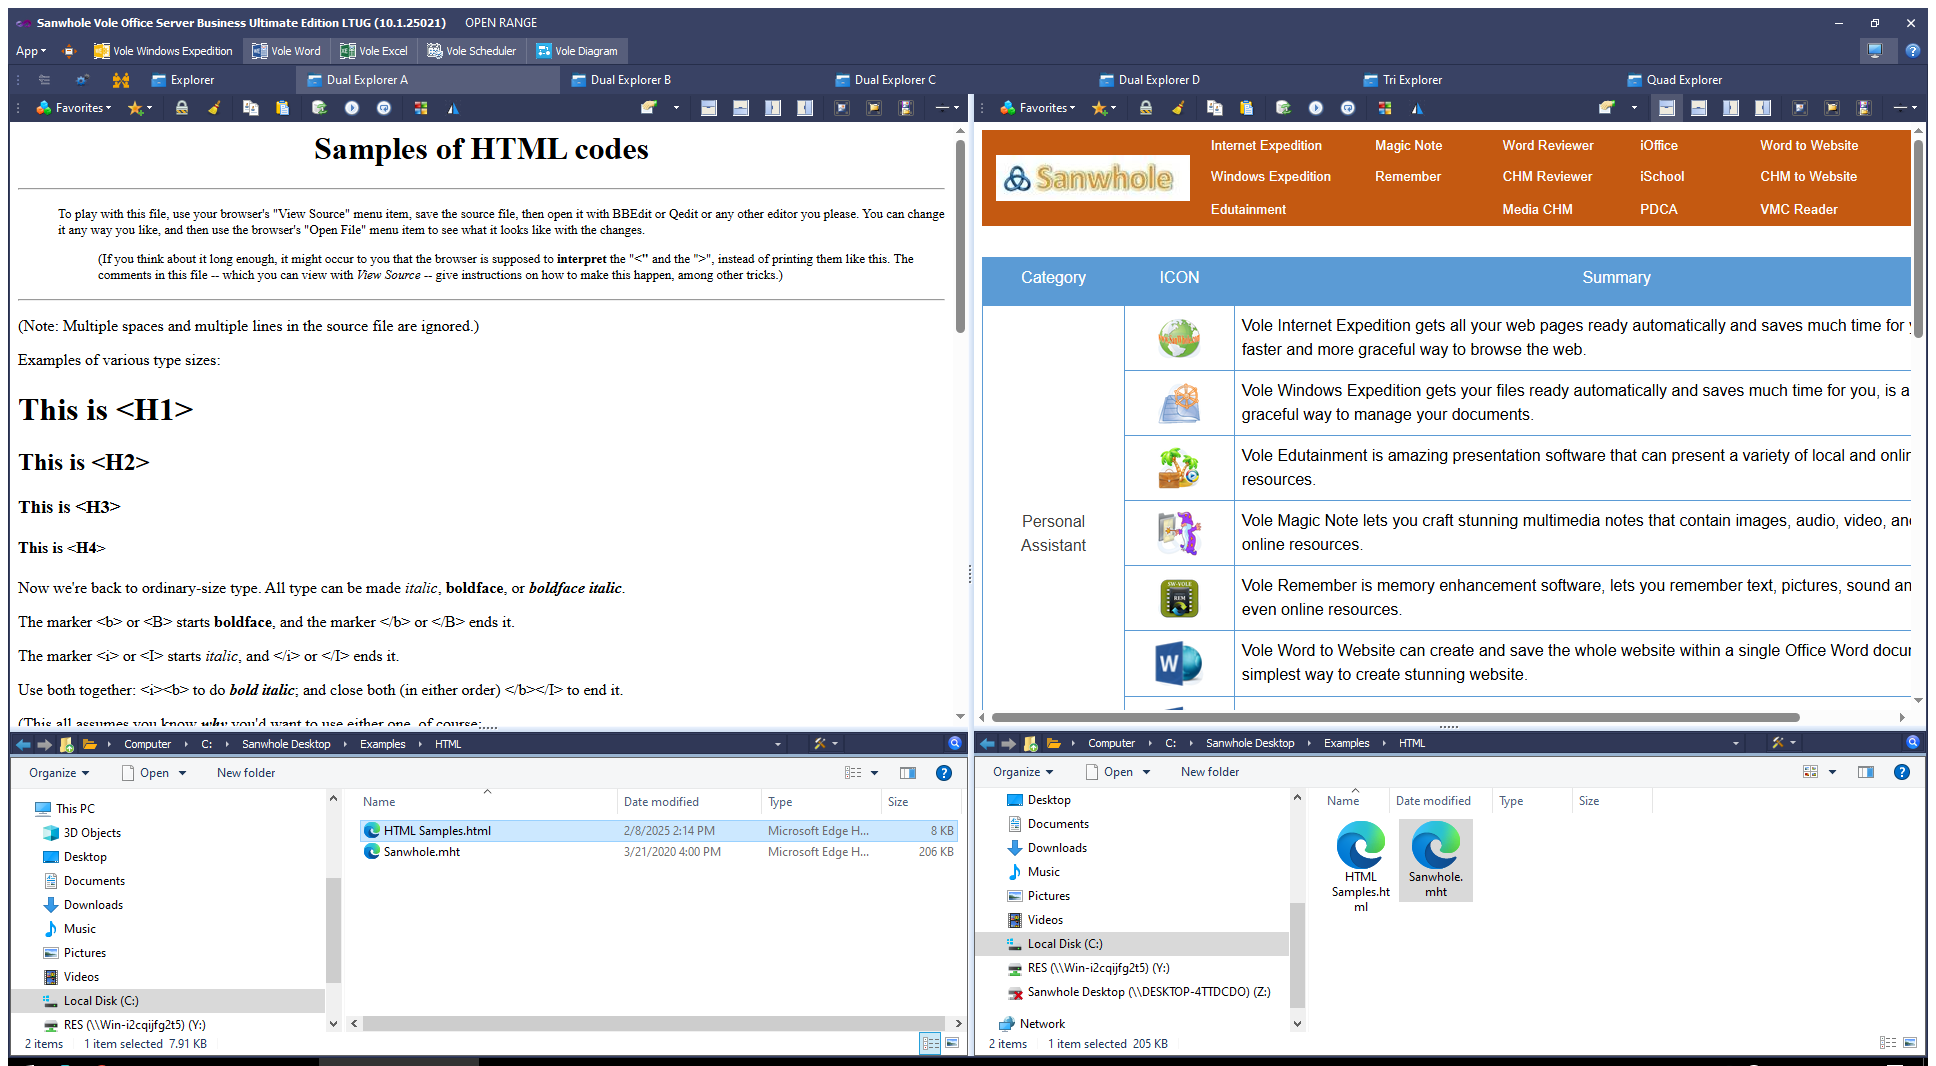This screenshot has height=1066, width=1936.
Task: Click Date modified column header in left list
Action: click(x=661, y=802)
